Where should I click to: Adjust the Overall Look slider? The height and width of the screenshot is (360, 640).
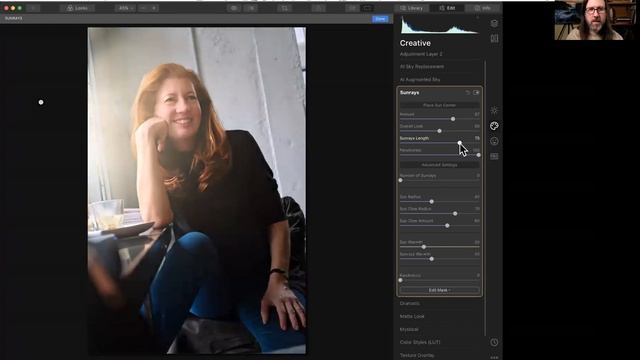click(x=440, y=131)
